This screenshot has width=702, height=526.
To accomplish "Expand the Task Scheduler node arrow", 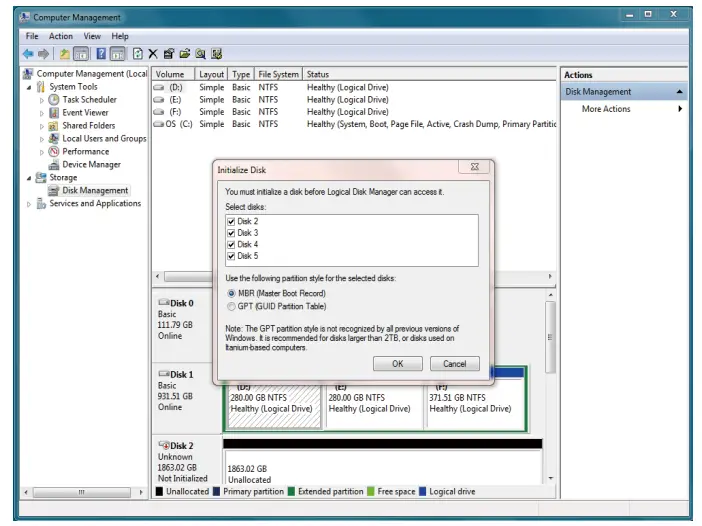I will [x=42, y=100].
